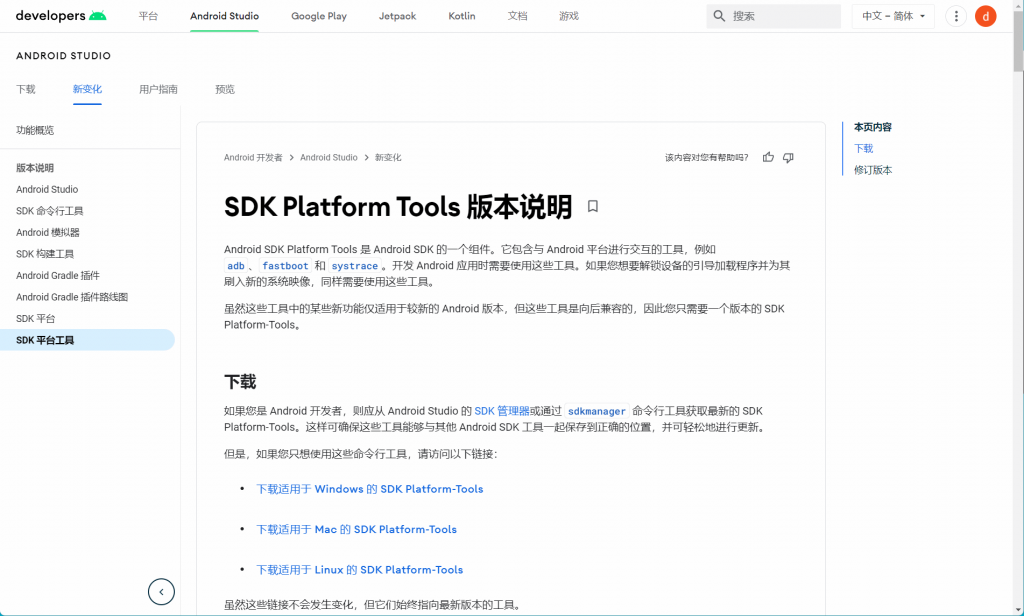
Task: Click the Android 开发者 breadcrumb
Action: click(253, 157)
